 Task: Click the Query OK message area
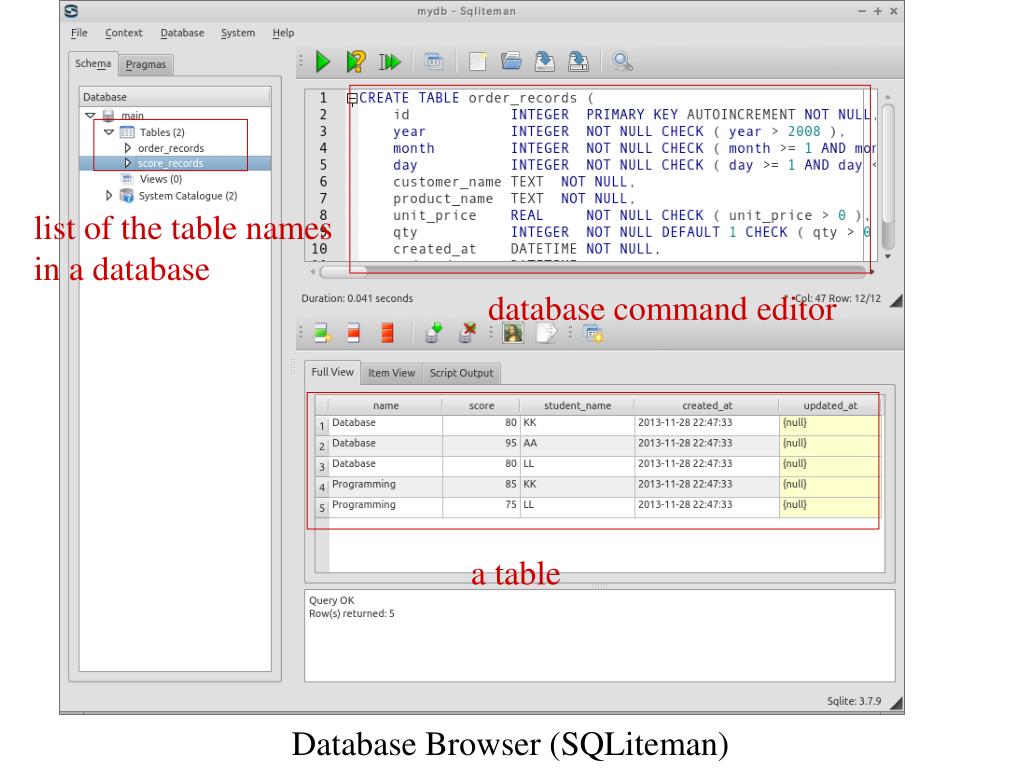coord(599,635)
